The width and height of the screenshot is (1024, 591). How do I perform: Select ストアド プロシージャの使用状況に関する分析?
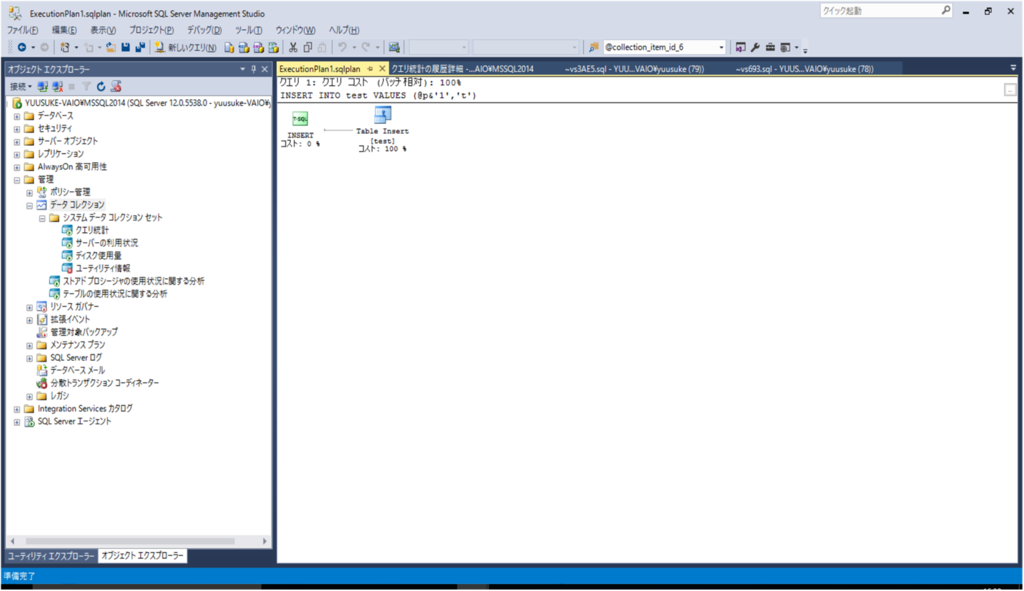click(133, 281)
